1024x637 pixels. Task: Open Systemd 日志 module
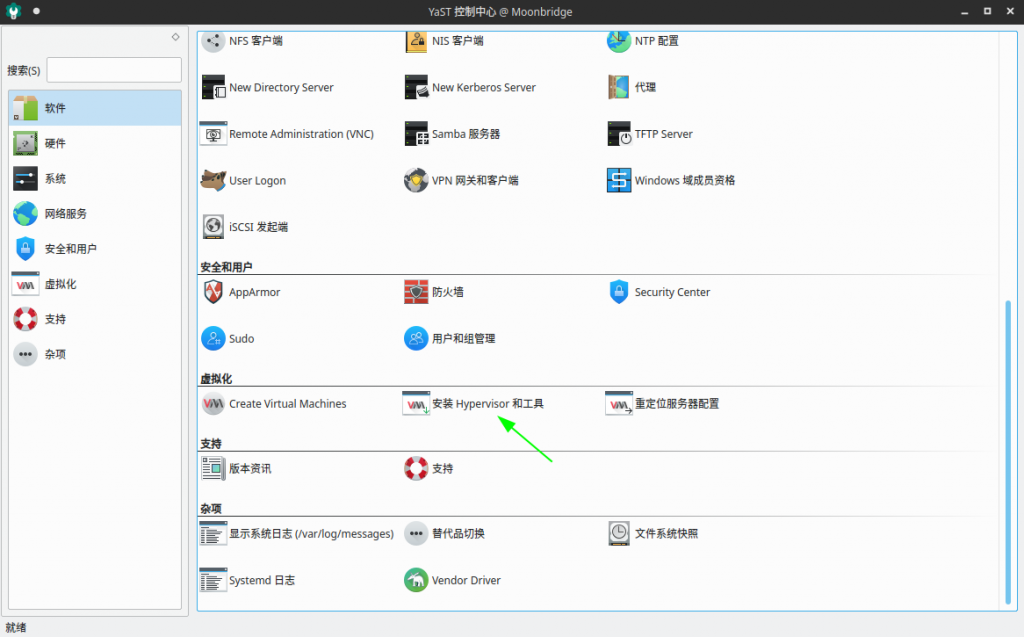click(261, 580)
